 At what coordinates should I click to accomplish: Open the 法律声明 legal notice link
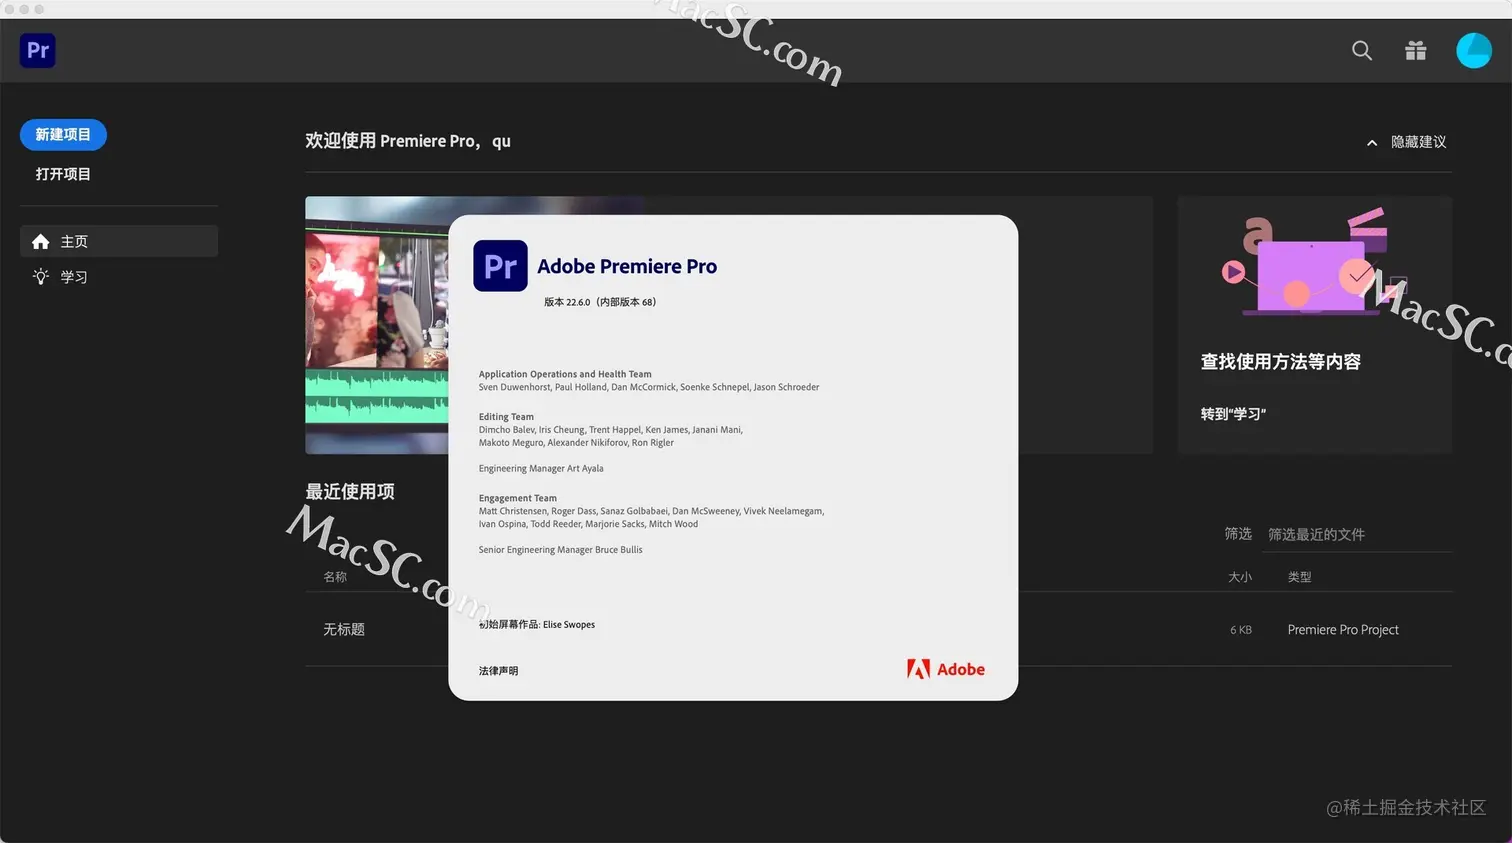498,671
